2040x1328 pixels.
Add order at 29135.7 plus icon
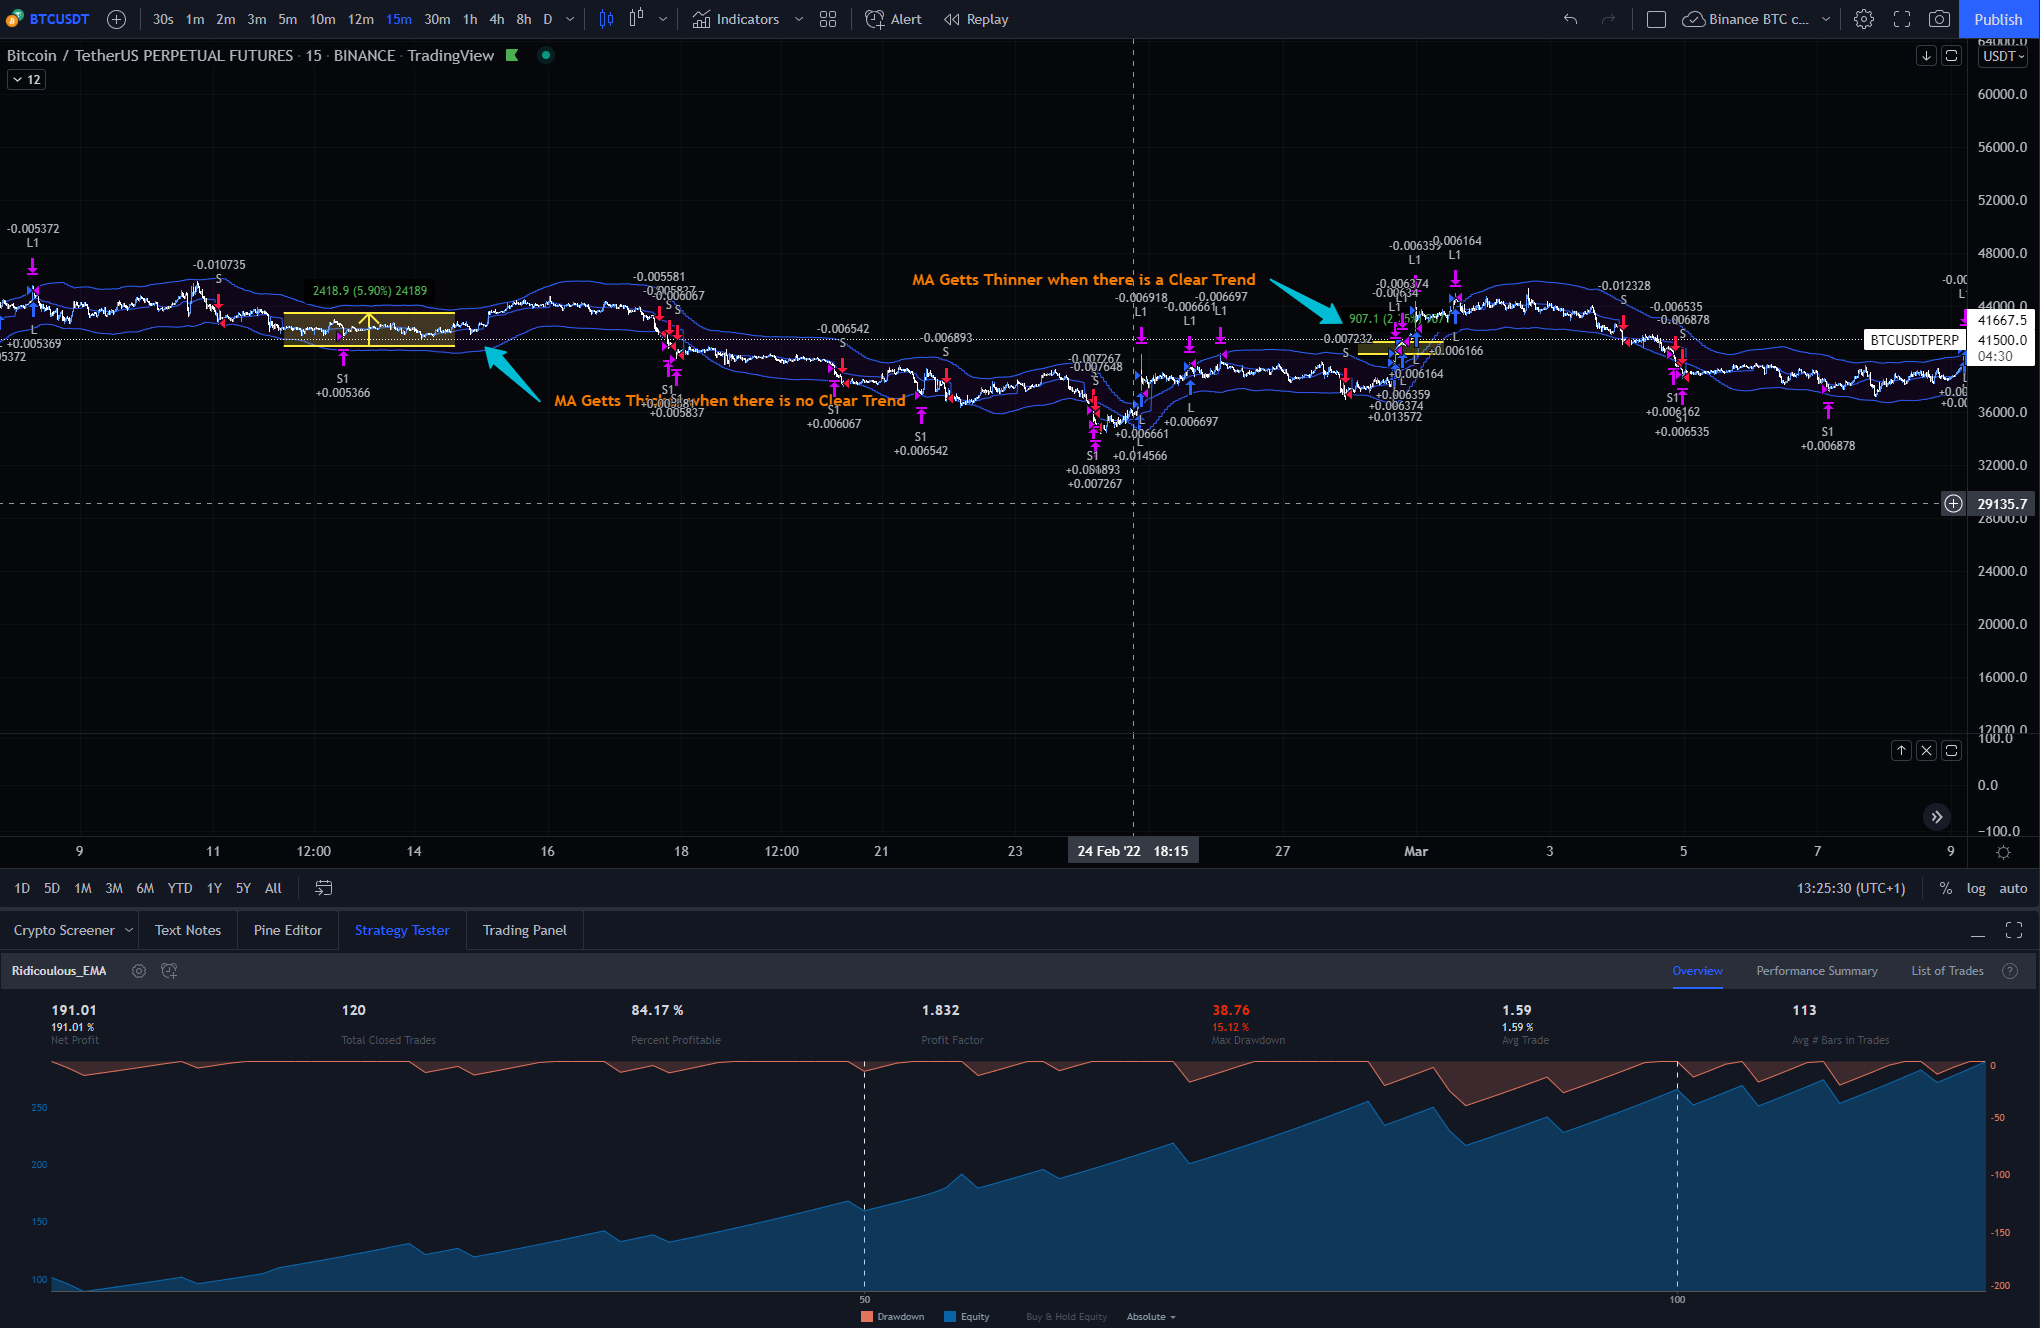[x=1953, y=504]
